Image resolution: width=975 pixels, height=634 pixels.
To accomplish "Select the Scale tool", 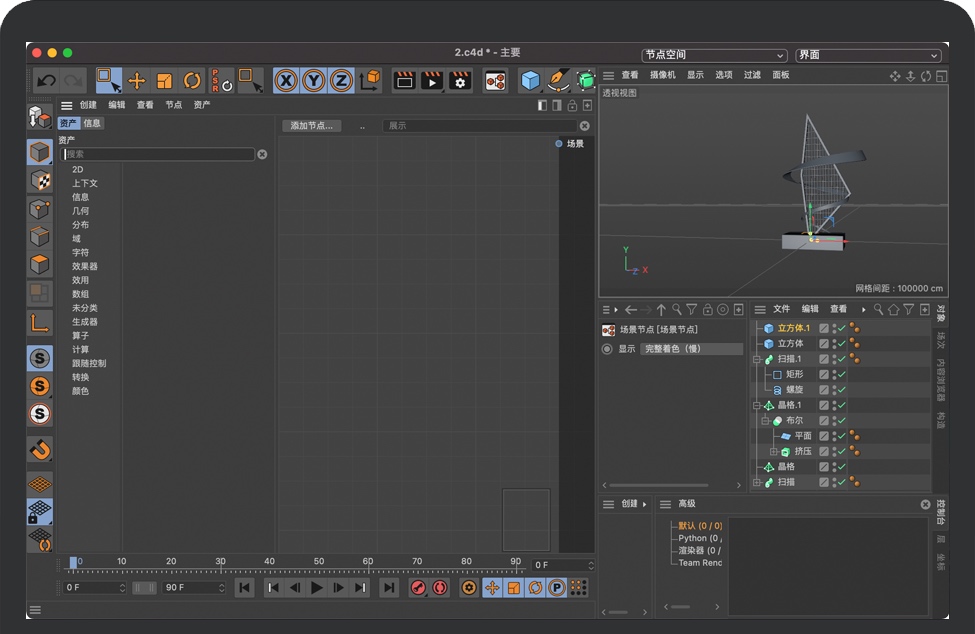I will pyautogui.click(x=163, y=80).
